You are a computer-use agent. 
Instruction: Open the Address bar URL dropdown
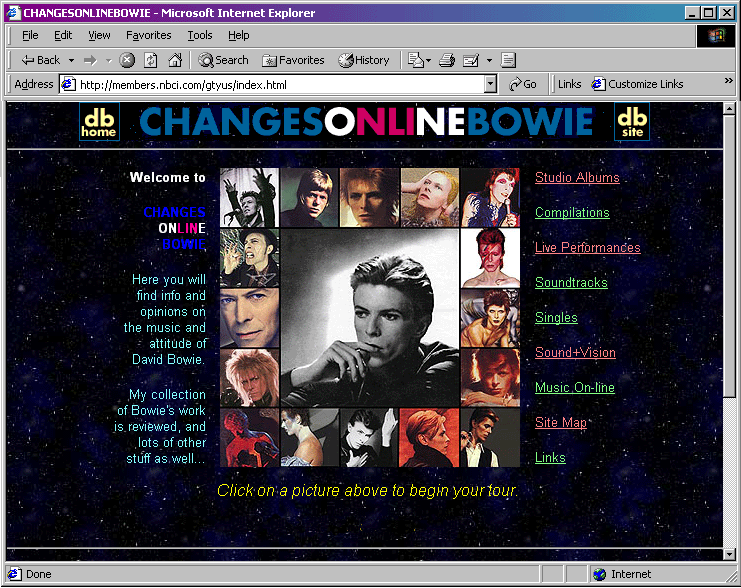[490, 85]
